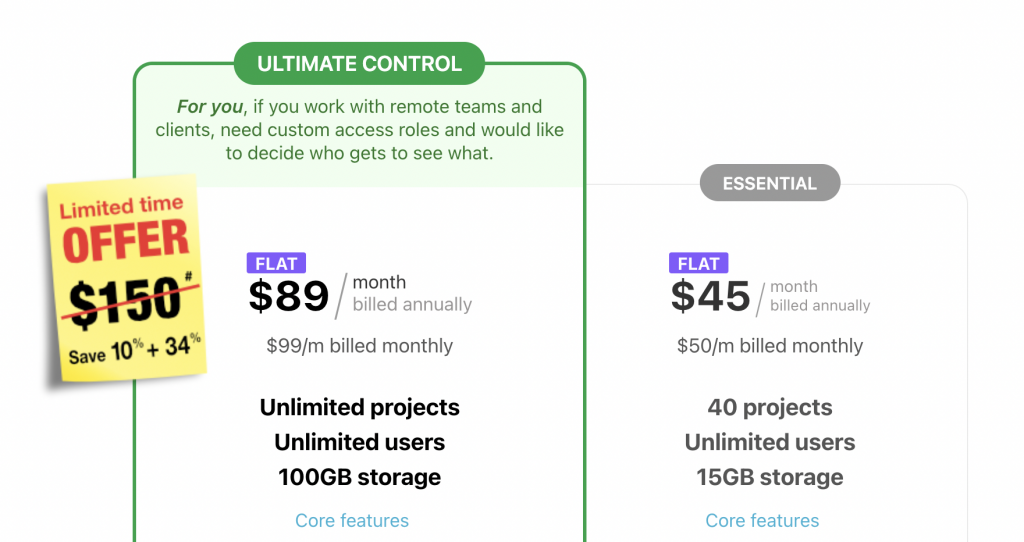This screenshot has width=1024, height=542.
Task: Click the $89 price figure
Action: (289, 296)
